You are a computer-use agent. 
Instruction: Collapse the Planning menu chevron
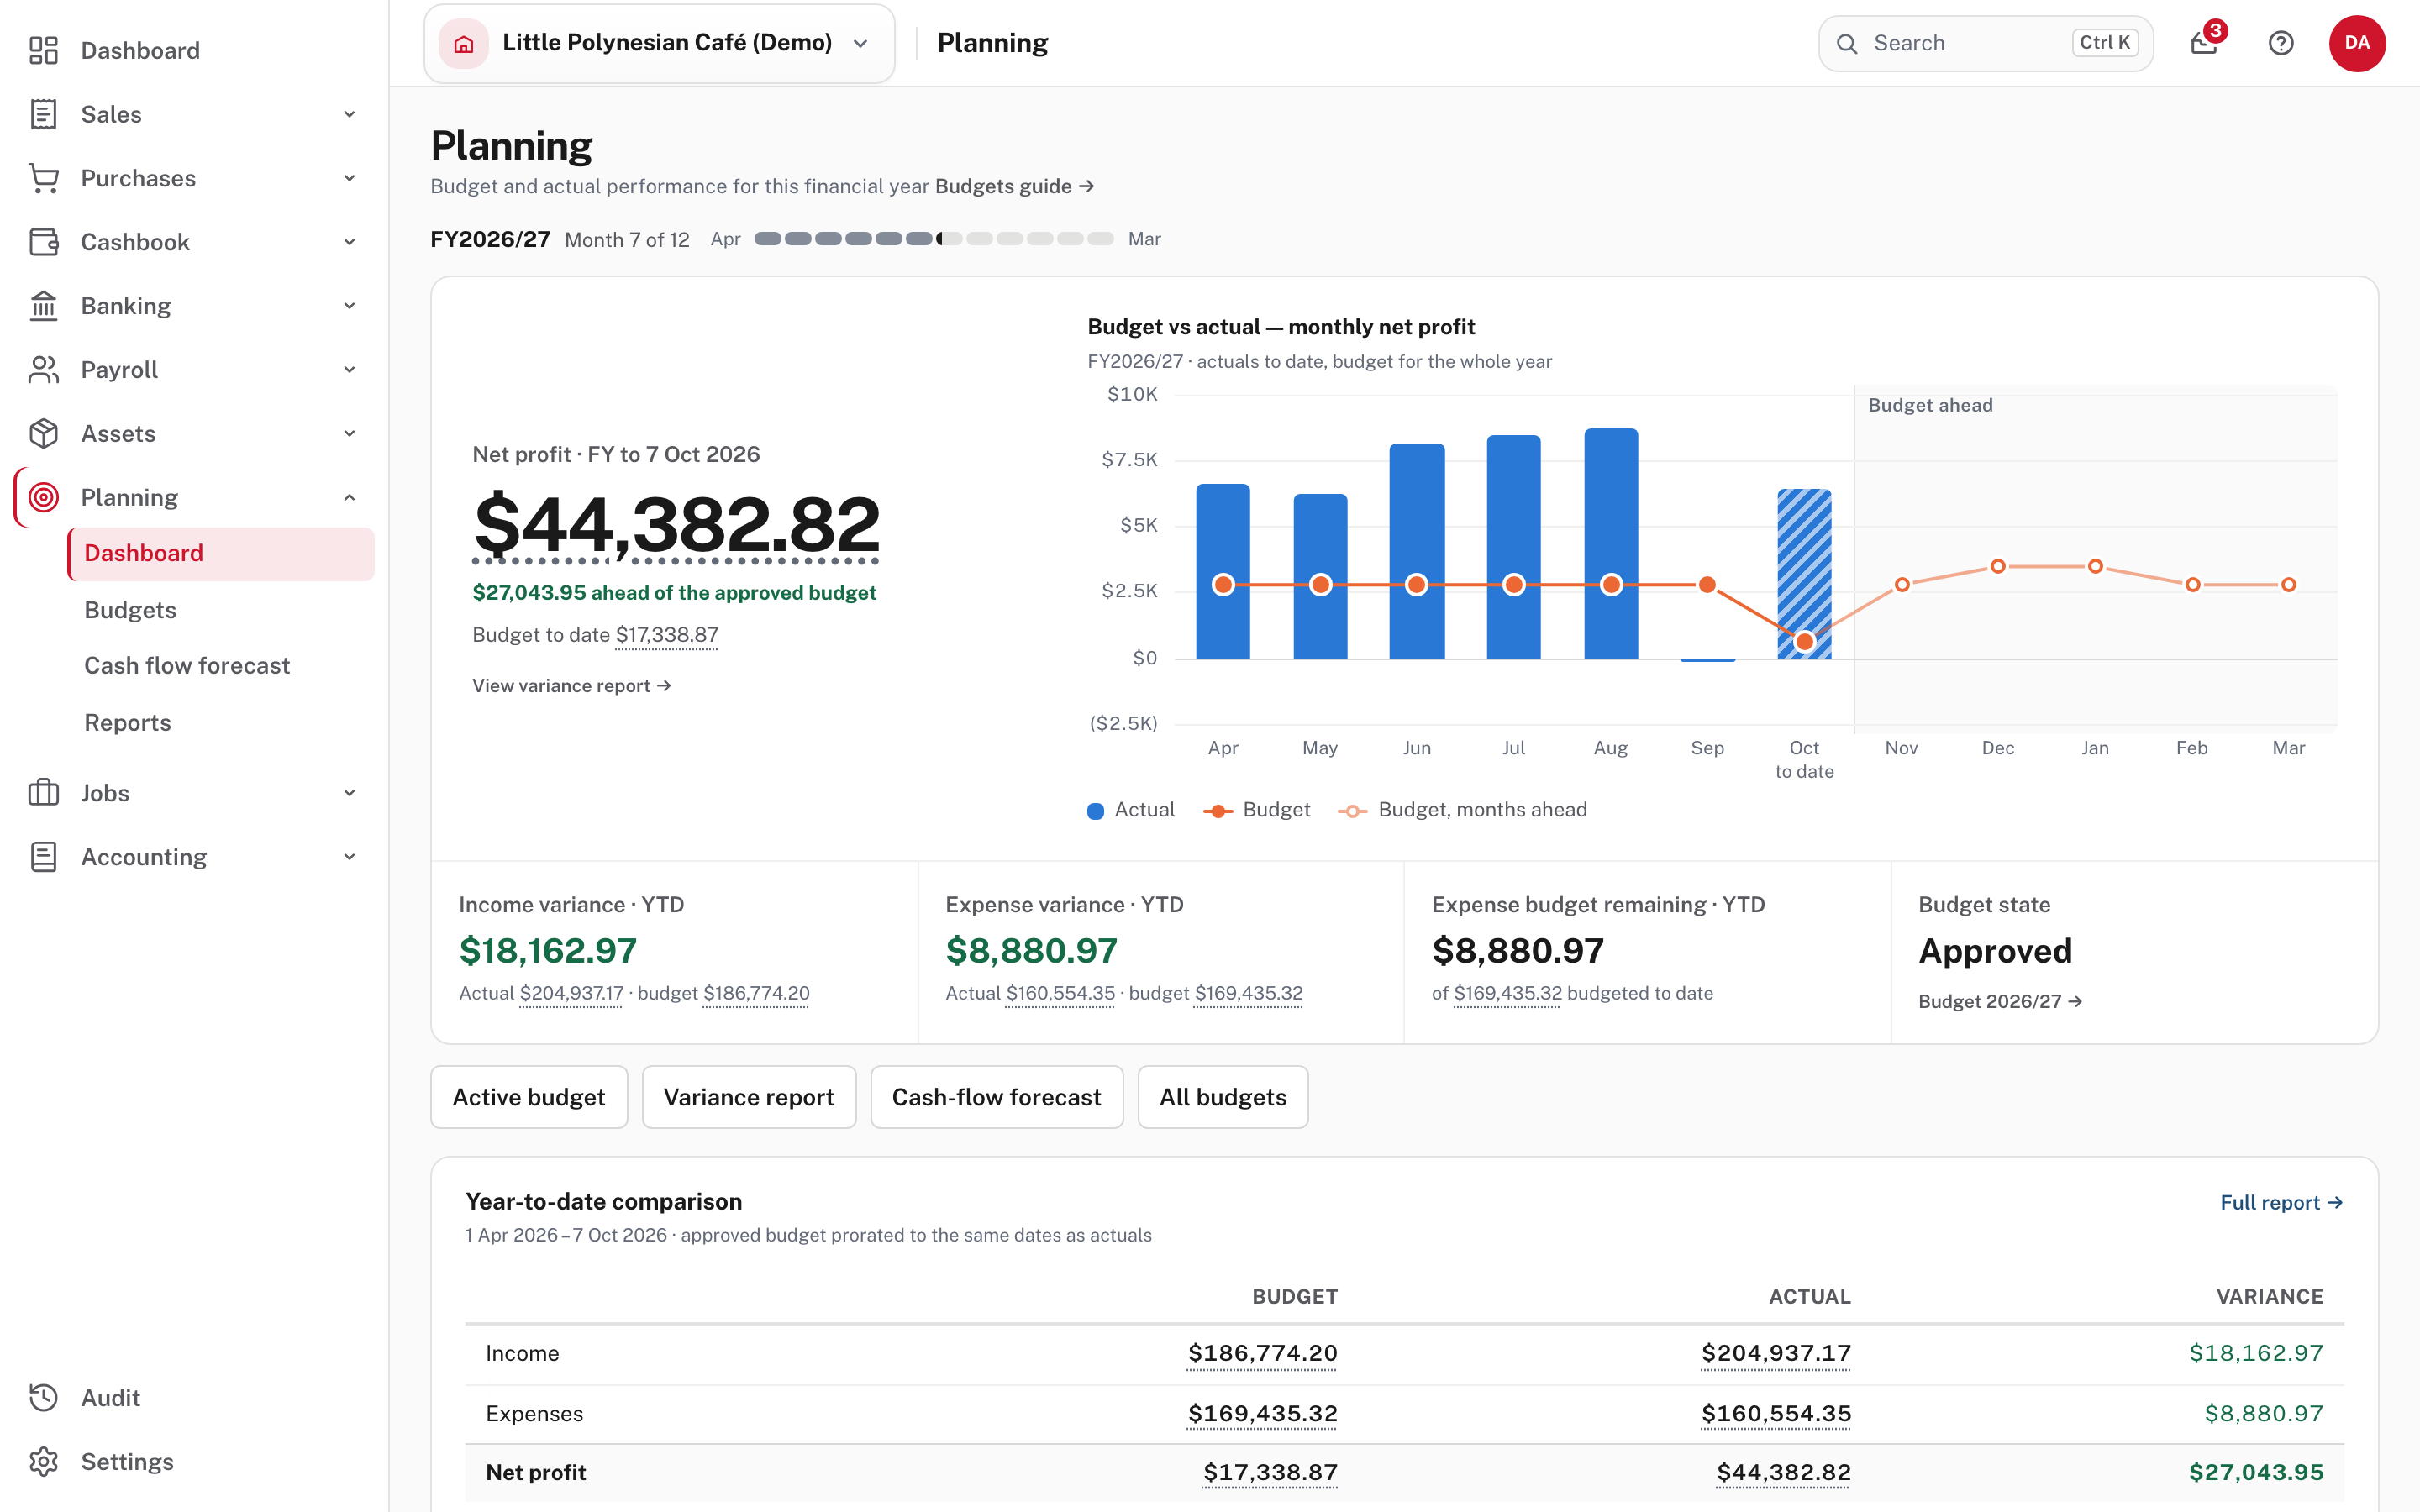[349, 497]
